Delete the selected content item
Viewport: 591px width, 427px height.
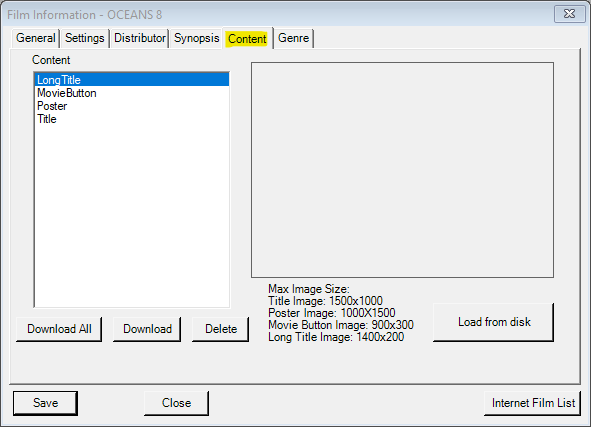(x=220, y=329)
